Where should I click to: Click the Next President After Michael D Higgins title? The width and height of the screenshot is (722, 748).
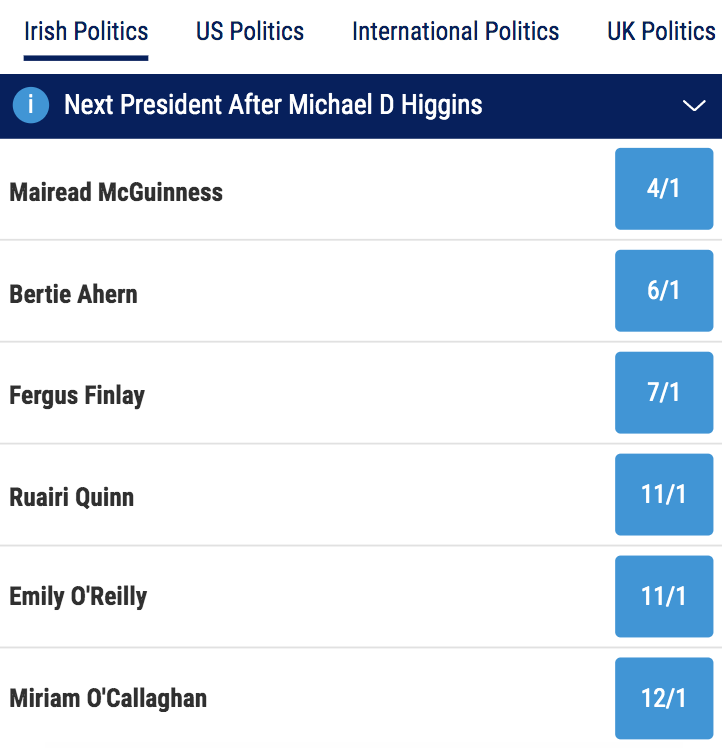tap(273, 105)
